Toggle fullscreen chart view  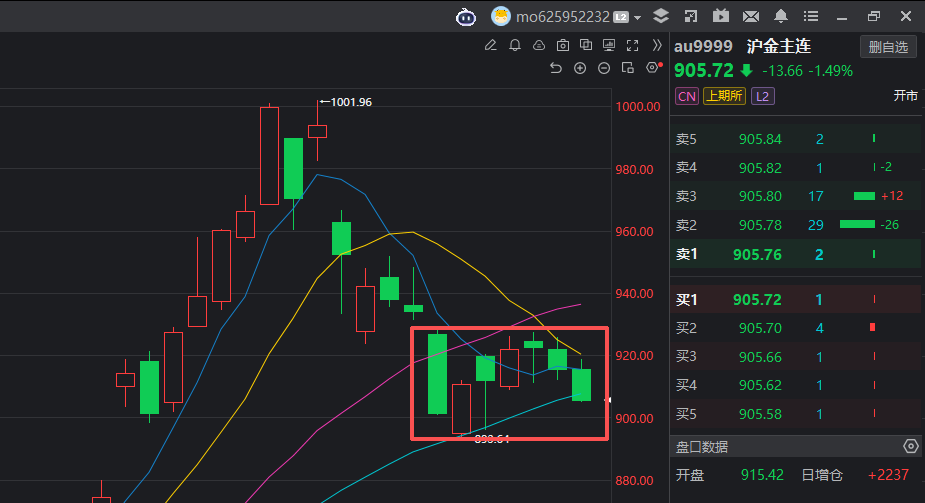tap(632, 45)
